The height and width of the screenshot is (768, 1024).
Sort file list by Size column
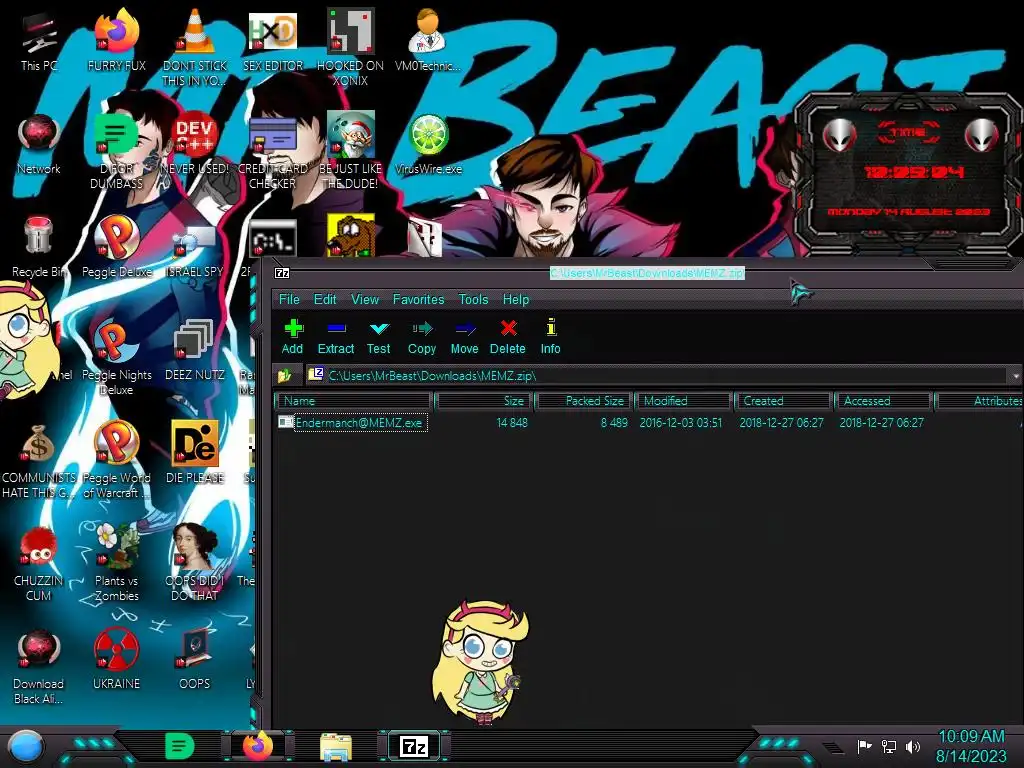[x=484, y=401]
